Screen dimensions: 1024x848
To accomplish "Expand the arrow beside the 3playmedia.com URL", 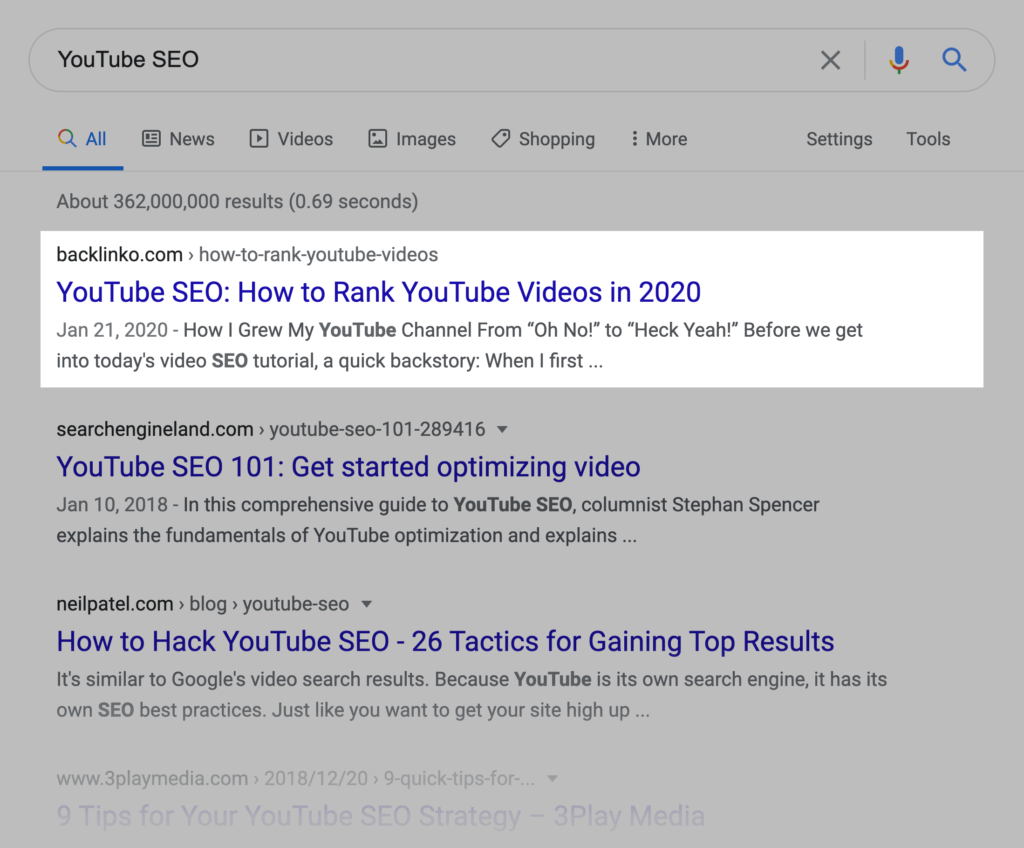I will pyautogui.click(x=553, y=778).
